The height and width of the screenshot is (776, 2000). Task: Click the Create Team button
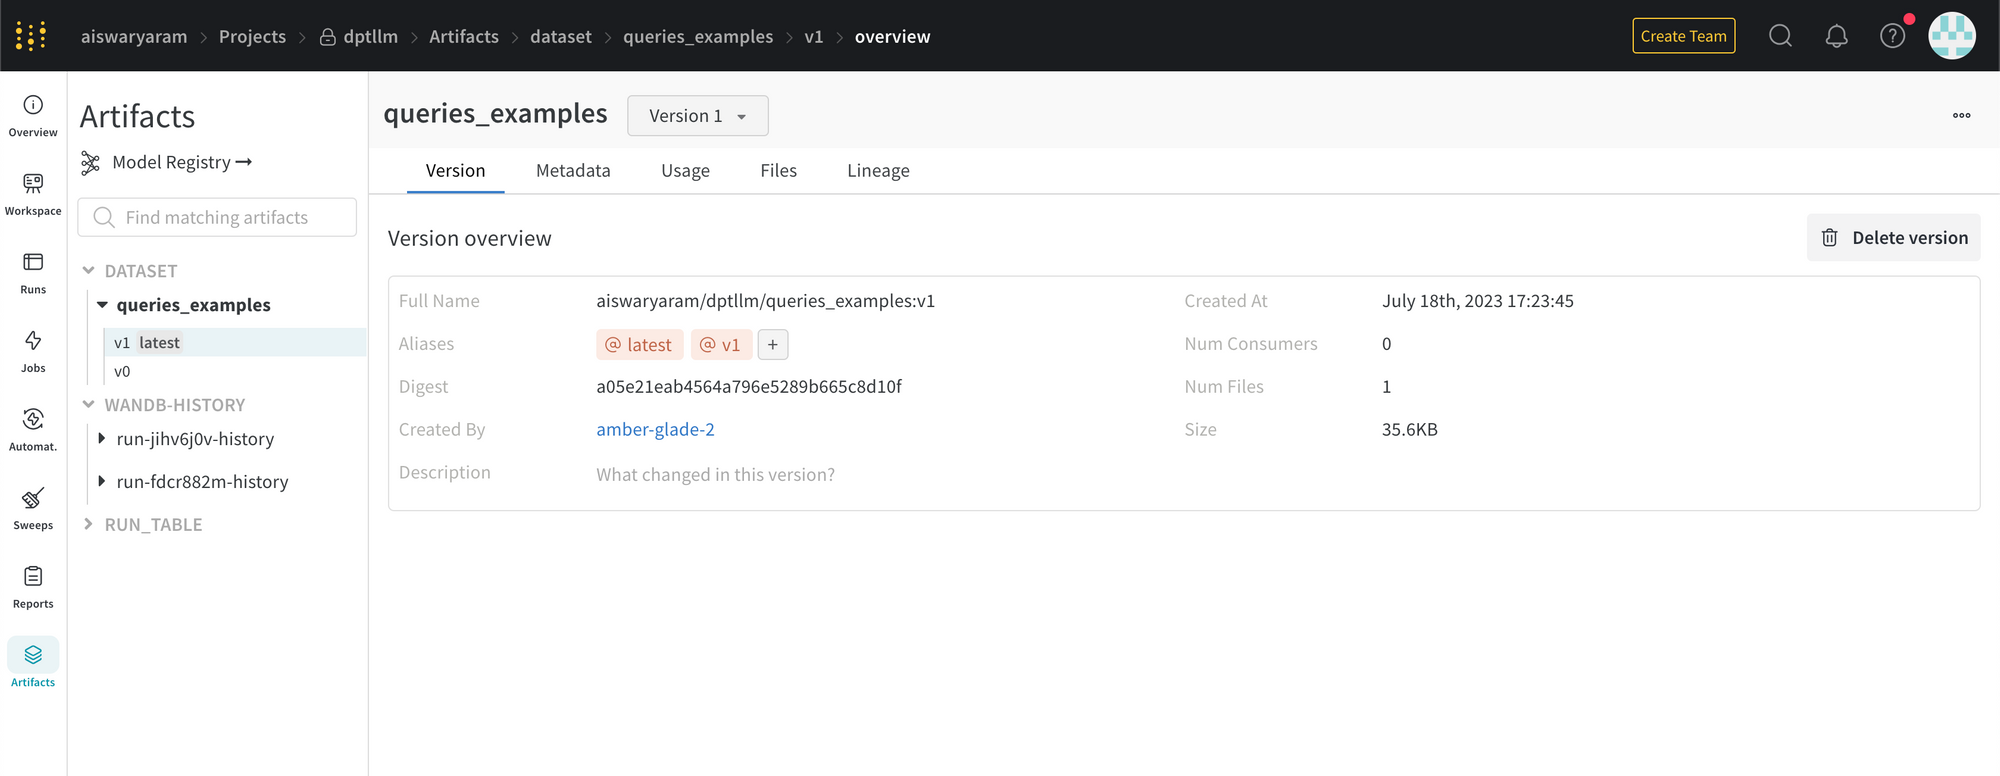point(1684,36)
